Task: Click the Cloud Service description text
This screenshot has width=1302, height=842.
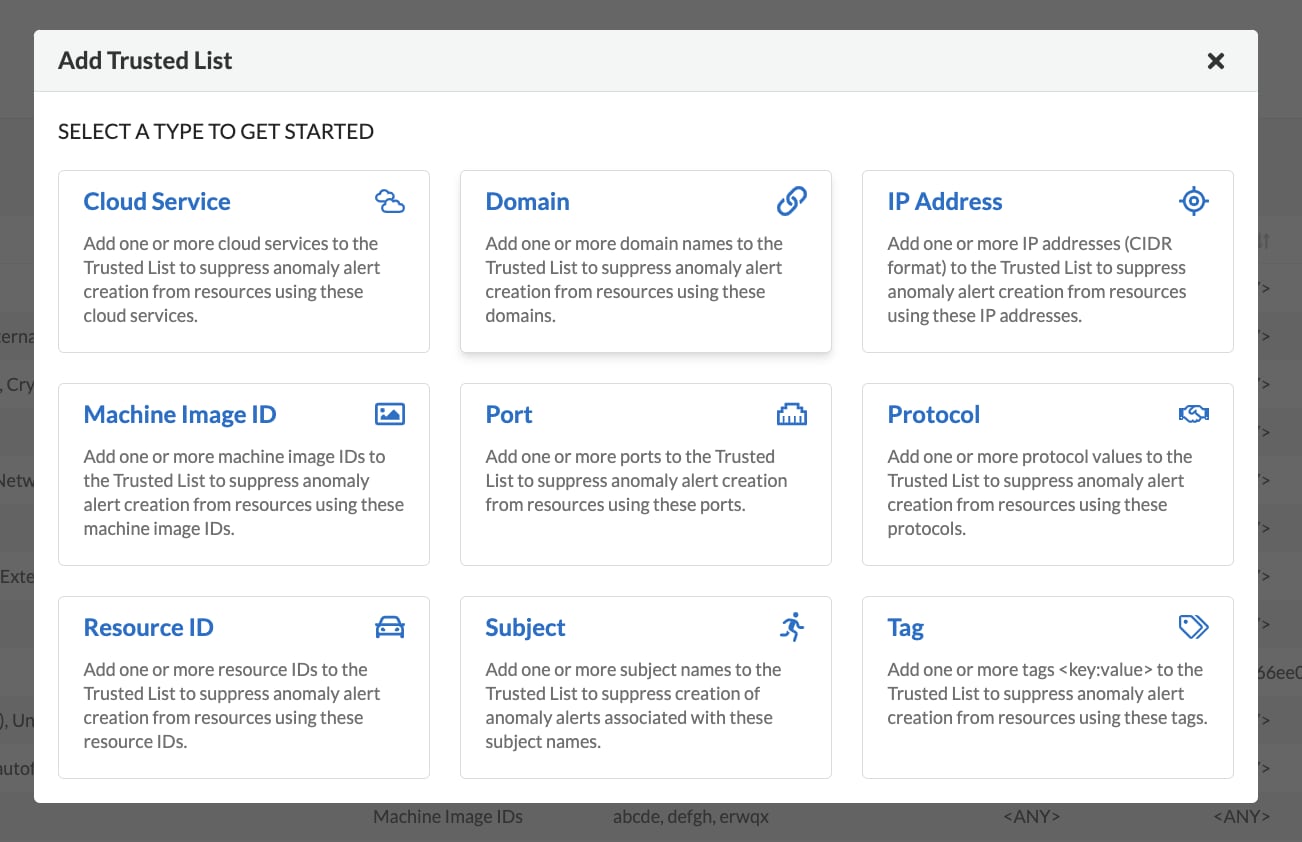Action: tap(232, 279)
